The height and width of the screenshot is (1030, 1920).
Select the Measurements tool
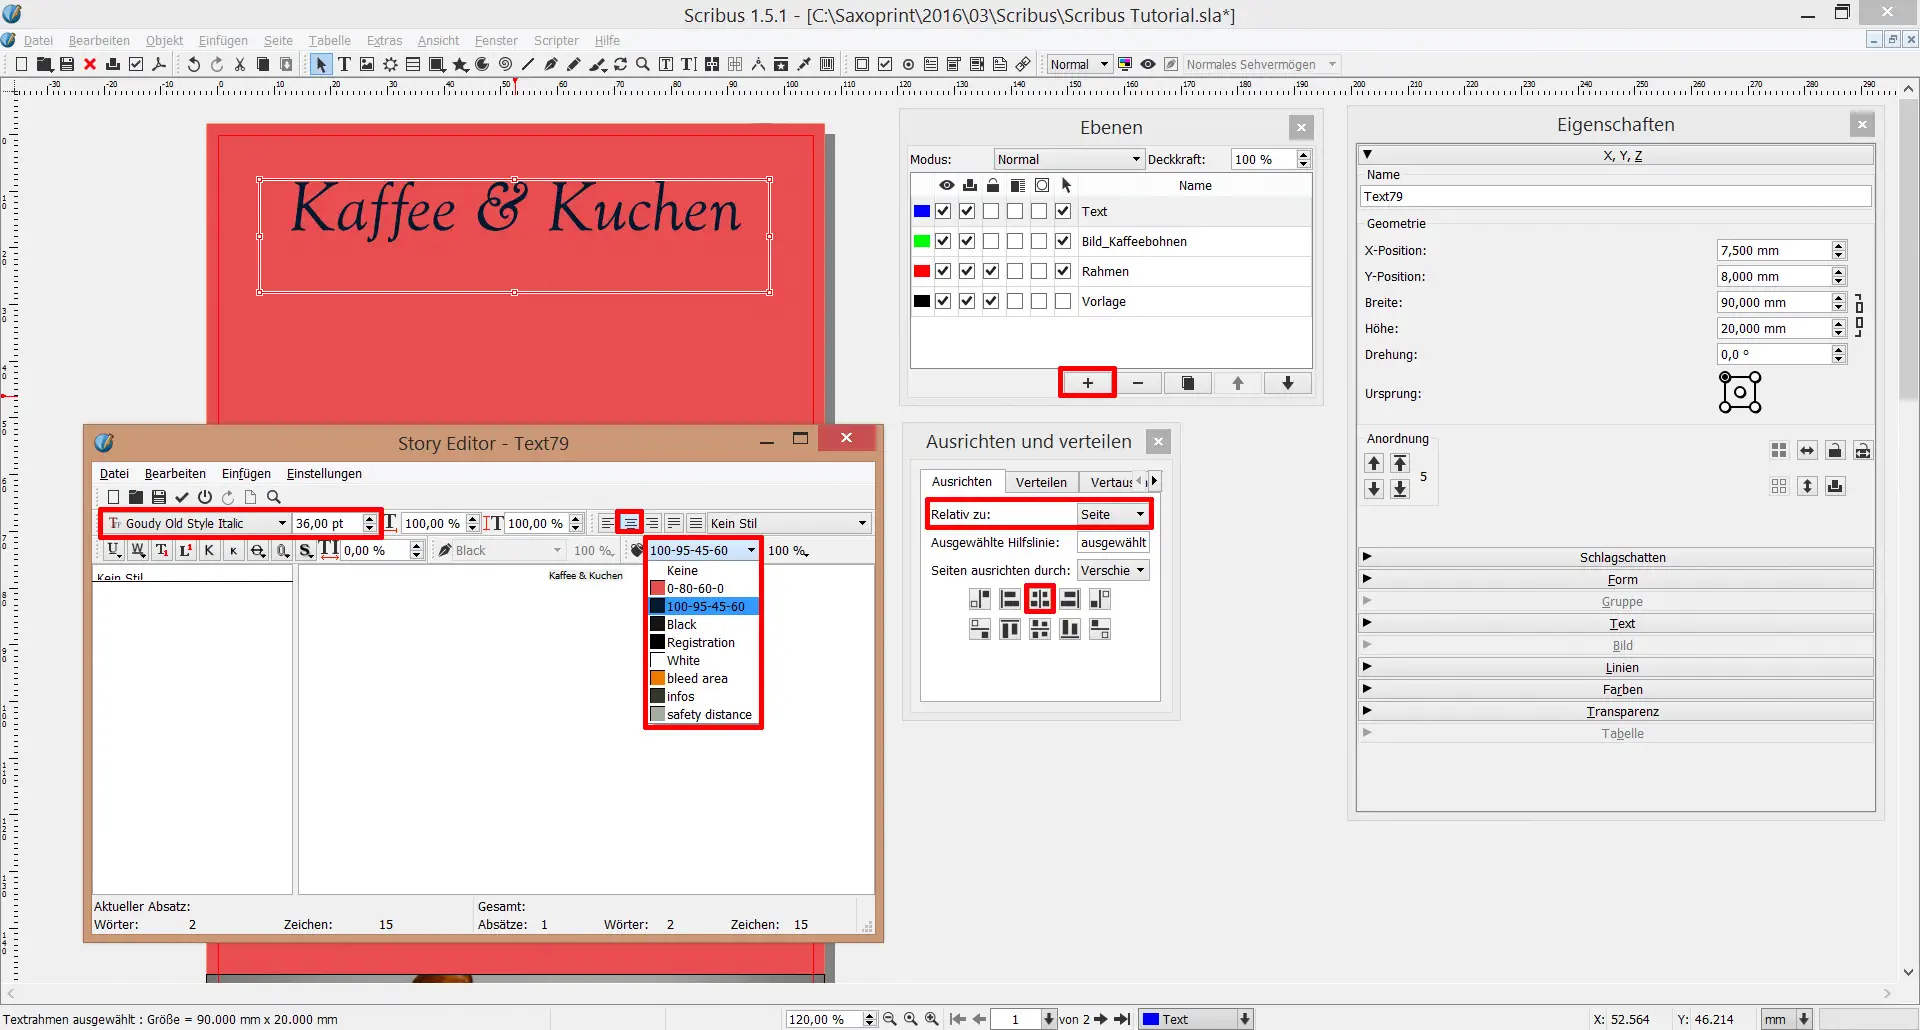[758, 64]
